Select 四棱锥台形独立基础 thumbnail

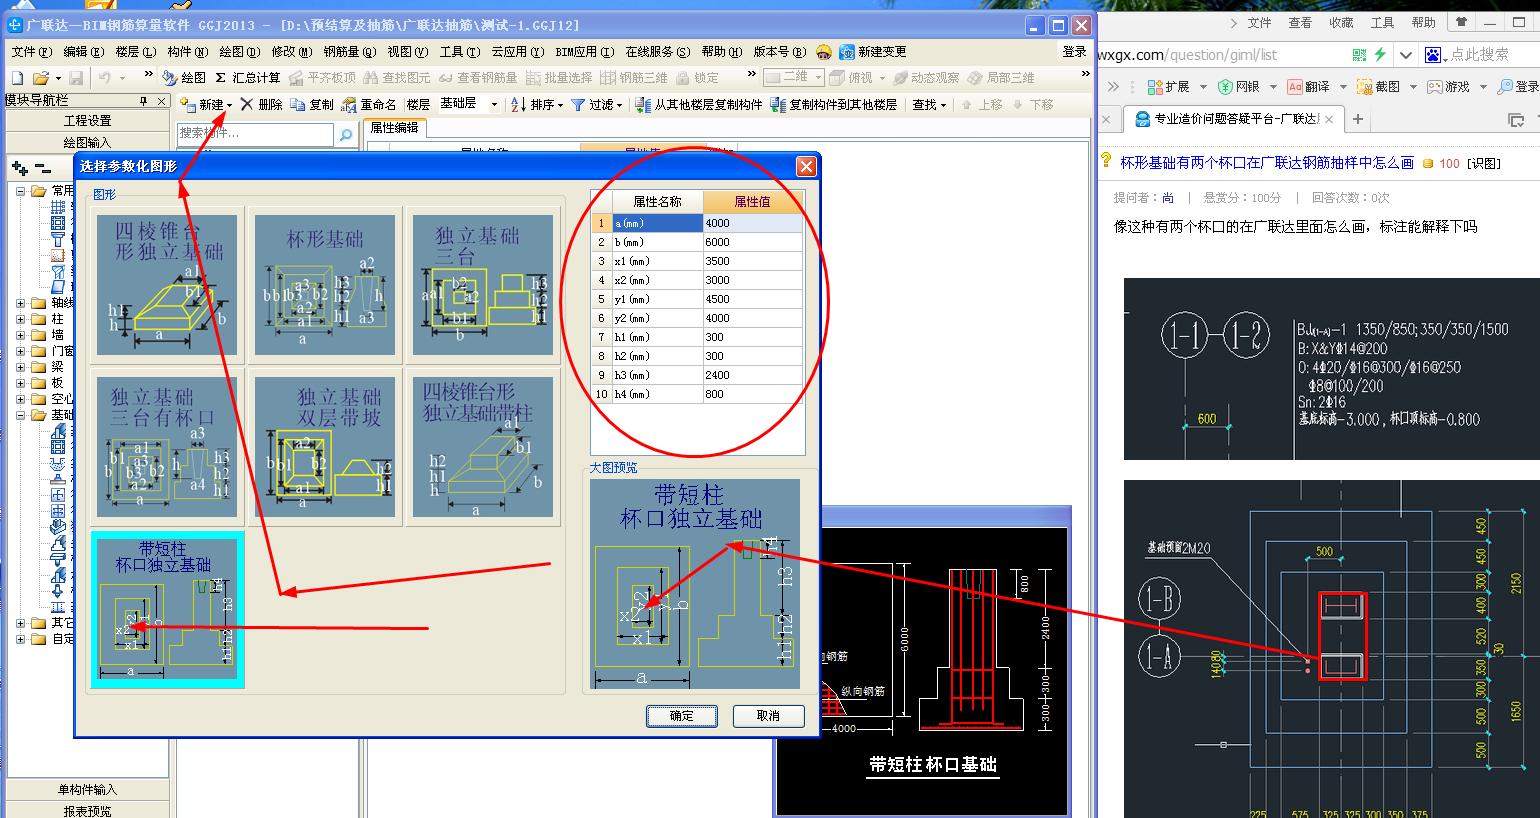167,285
